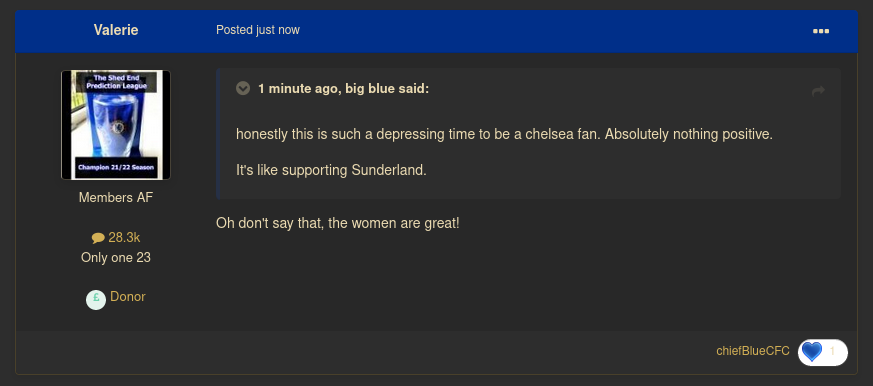Open Valerie's Prediction League avatar image

116,125
